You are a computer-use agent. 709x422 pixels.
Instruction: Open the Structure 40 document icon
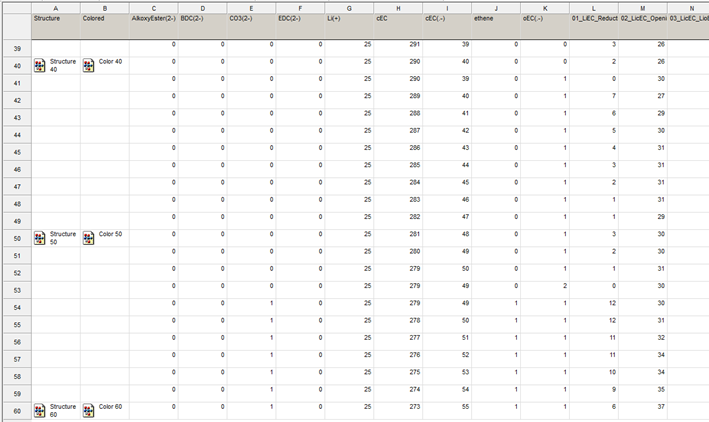click(40, 66)
